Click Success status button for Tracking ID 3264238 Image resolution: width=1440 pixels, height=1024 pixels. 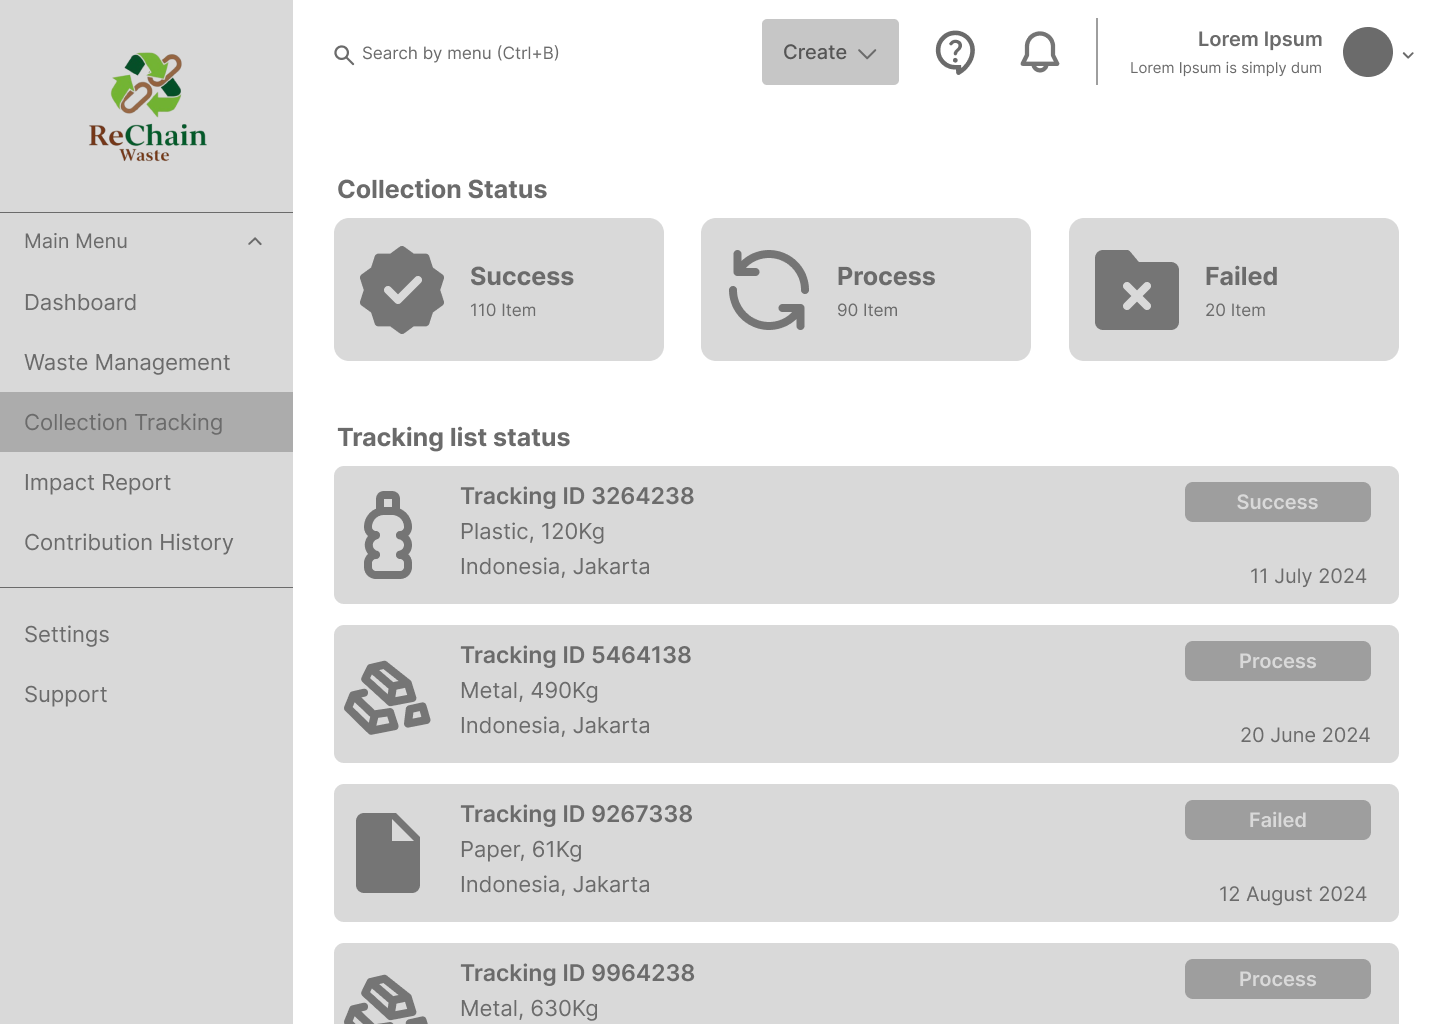pyautogui.click(x=1277, y=502)
